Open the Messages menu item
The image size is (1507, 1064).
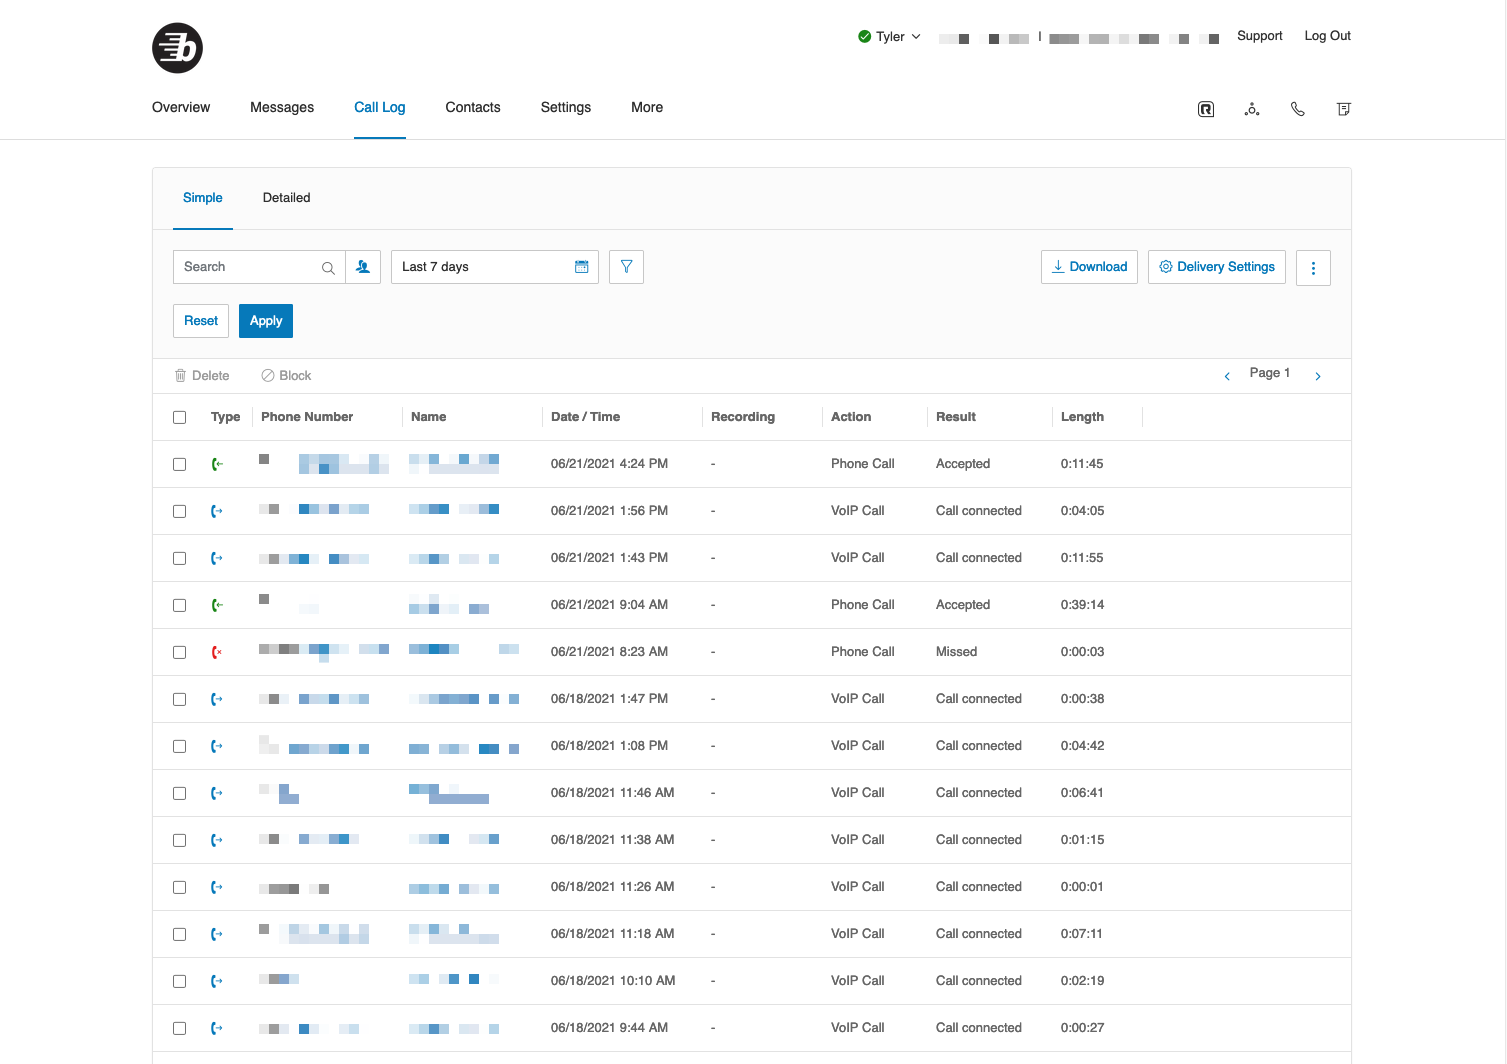282,107
